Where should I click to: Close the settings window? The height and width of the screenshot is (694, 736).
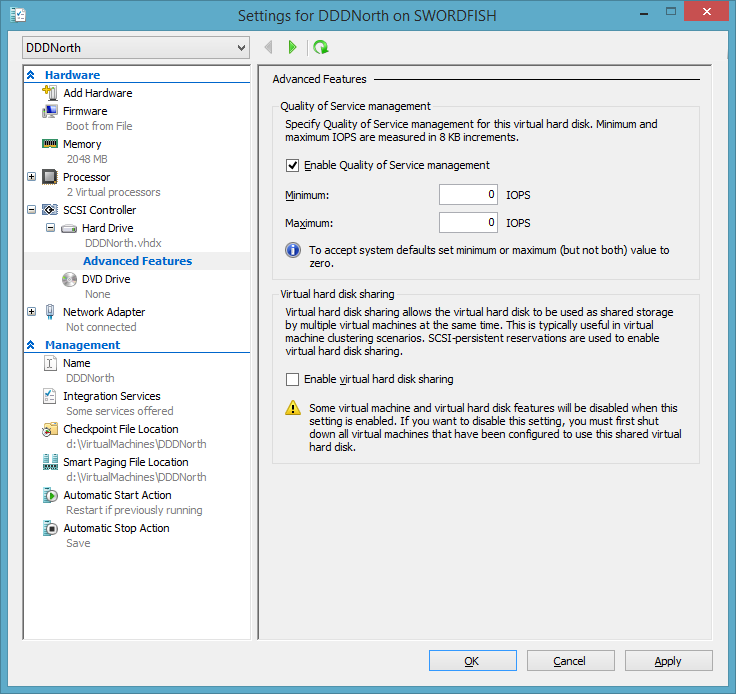coord(706,11)
